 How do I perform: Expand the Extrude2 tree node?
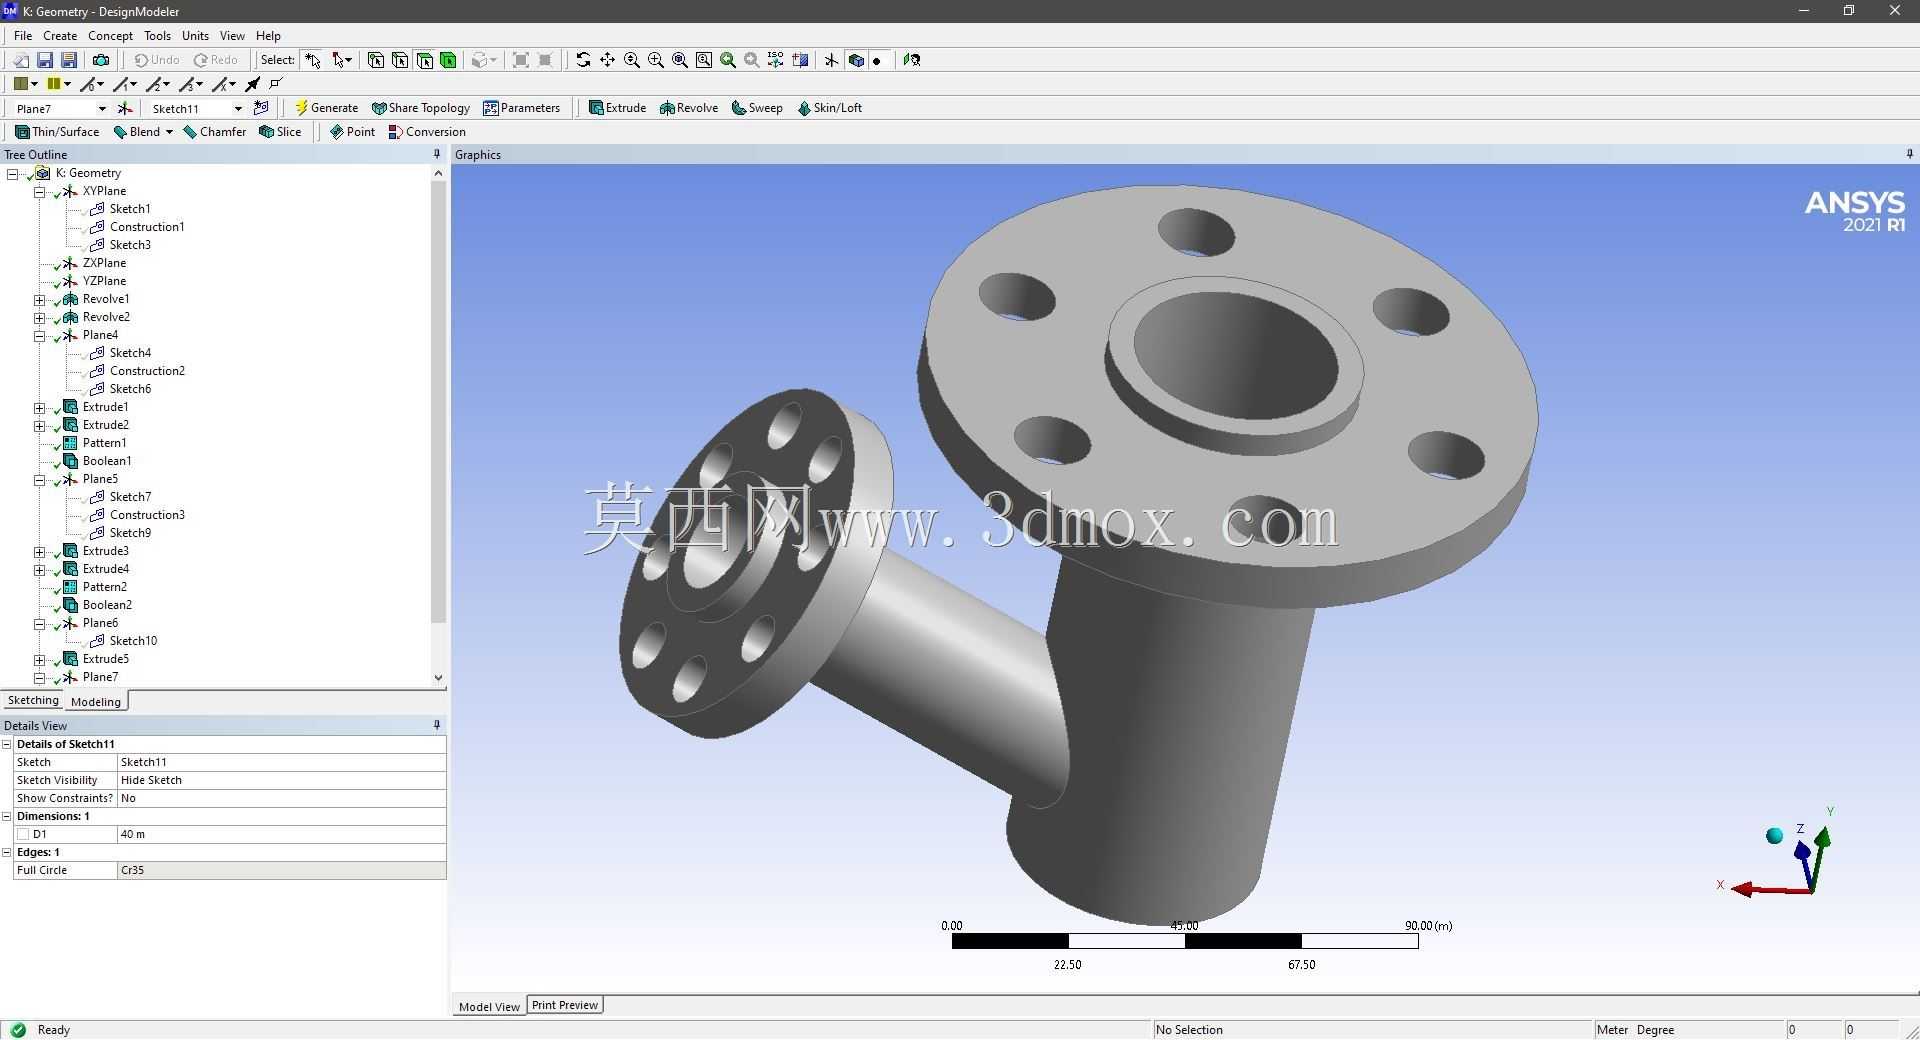point(39,425)
